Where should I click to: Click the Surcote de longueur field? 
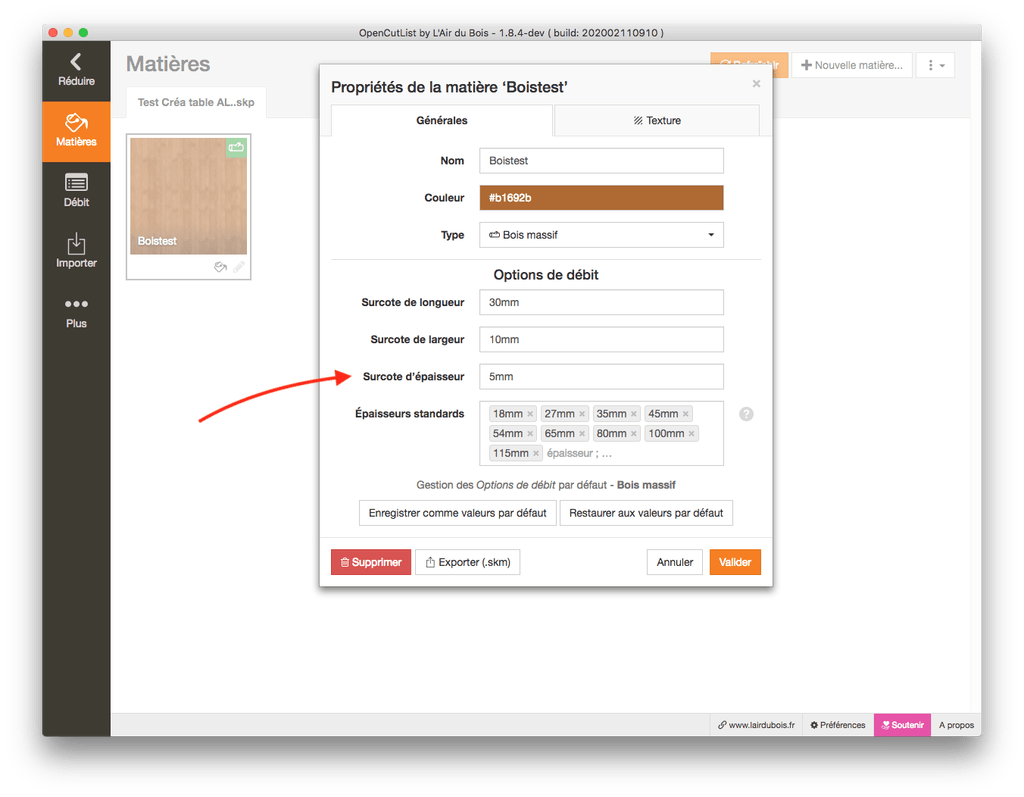point(601,302)
